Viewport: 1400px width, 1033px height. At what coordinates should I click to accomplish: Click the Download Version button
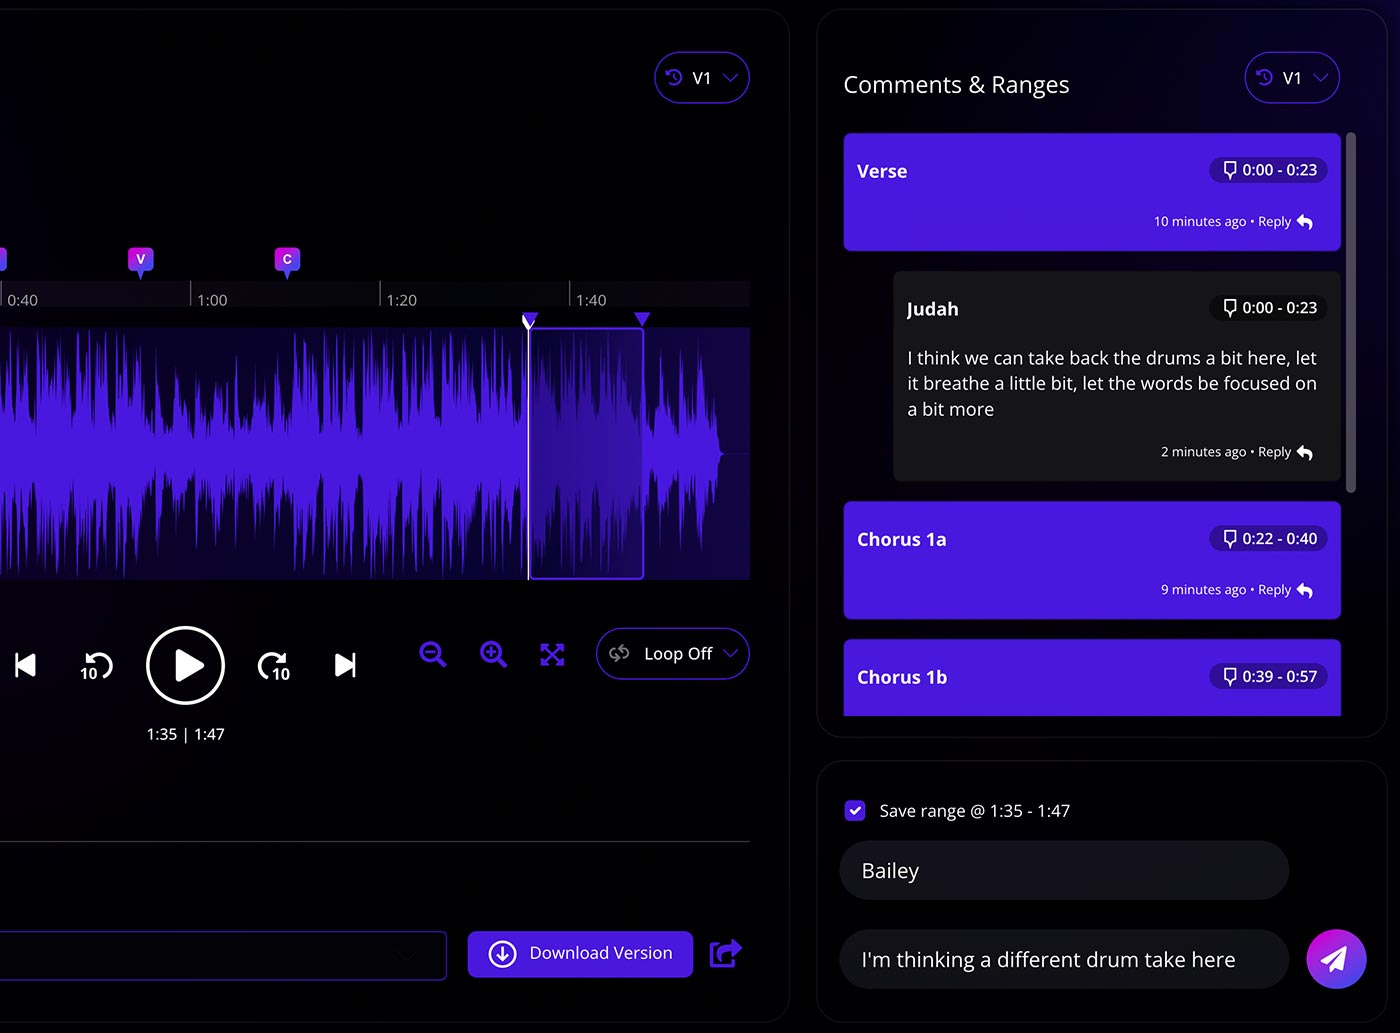click(x=580, y=954)
